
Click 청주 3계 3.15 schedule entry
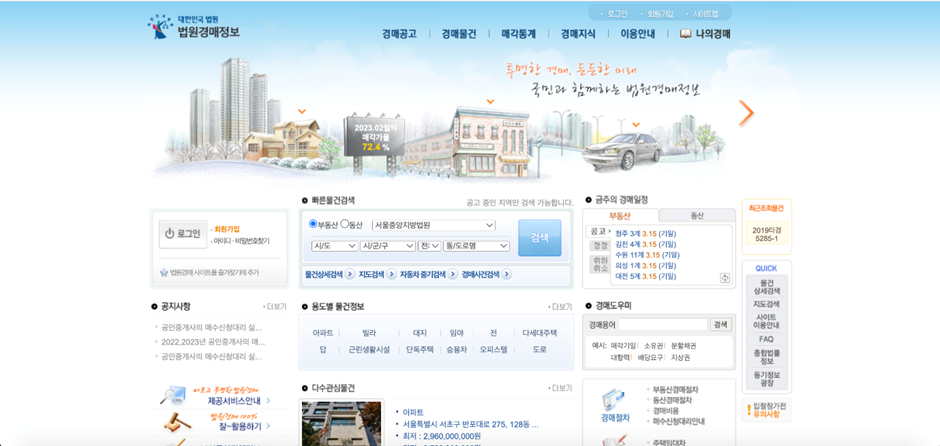coord(646,233)
